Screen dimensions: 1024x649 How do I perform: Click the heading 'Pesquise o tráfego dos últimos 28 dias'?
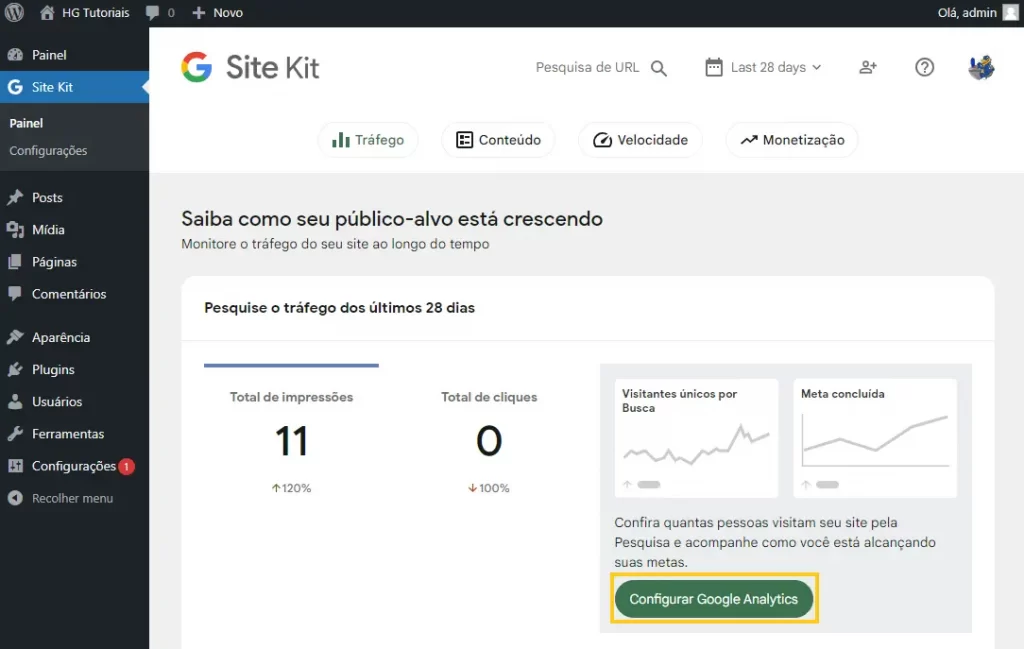(340, 308)
